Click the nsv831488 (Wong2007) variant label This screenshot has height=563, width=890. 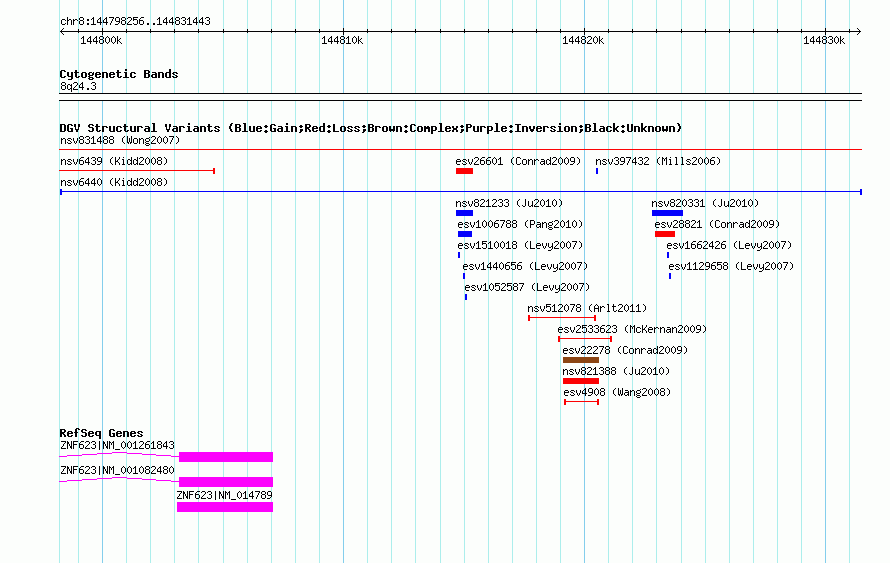(x=120, y=140)
